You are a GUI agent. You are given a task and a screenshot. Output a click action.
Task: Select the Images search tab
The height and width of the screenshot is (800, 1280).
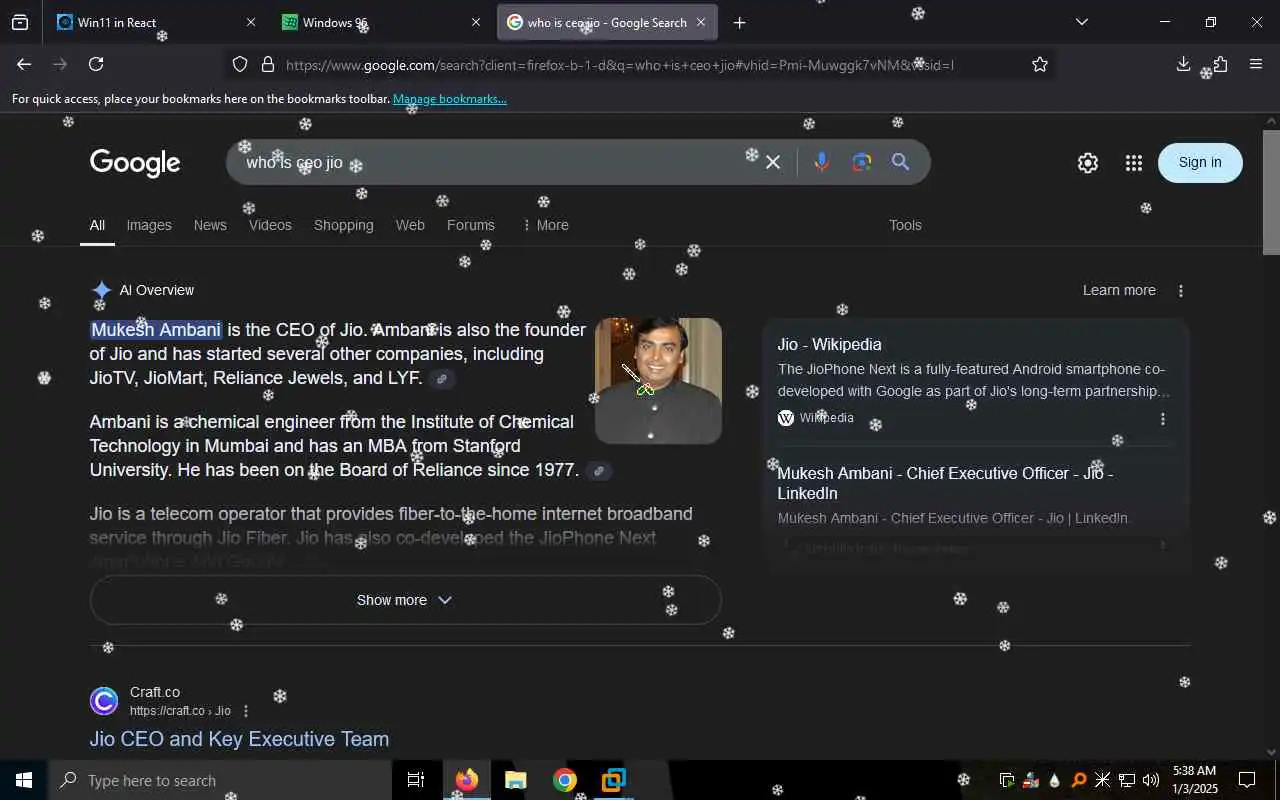tap(149, 225)
